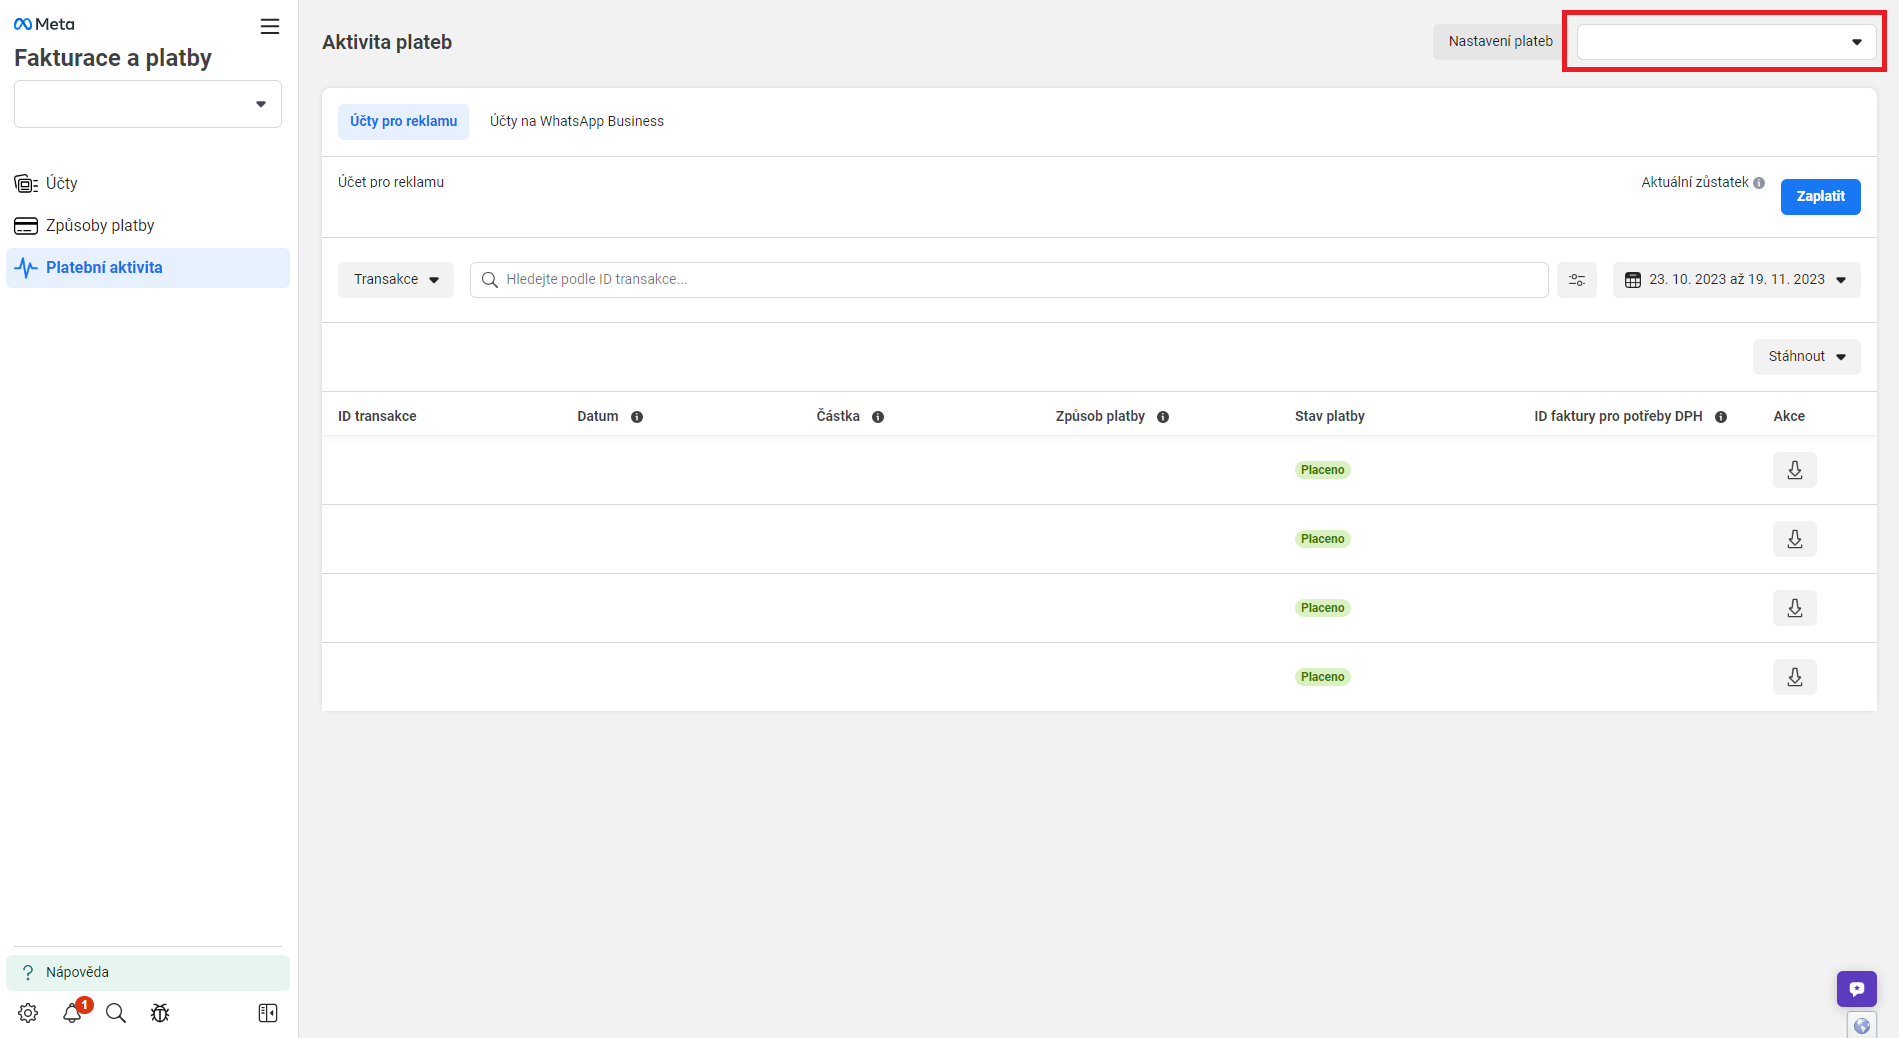Click the Meta logo

(44, 24)
